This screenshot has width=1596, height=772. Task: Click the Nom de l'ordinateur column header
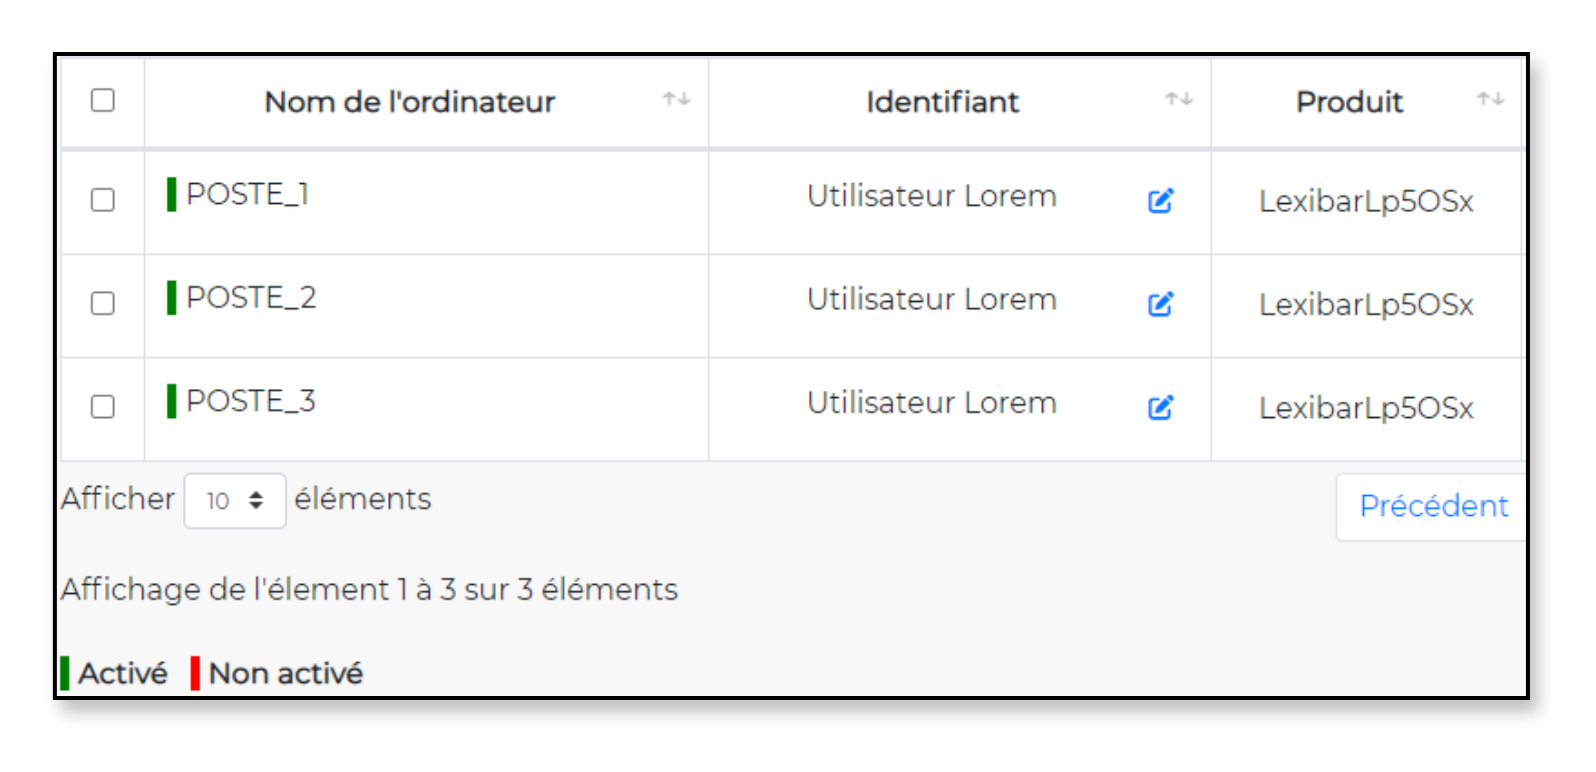[x=409, y=102]
